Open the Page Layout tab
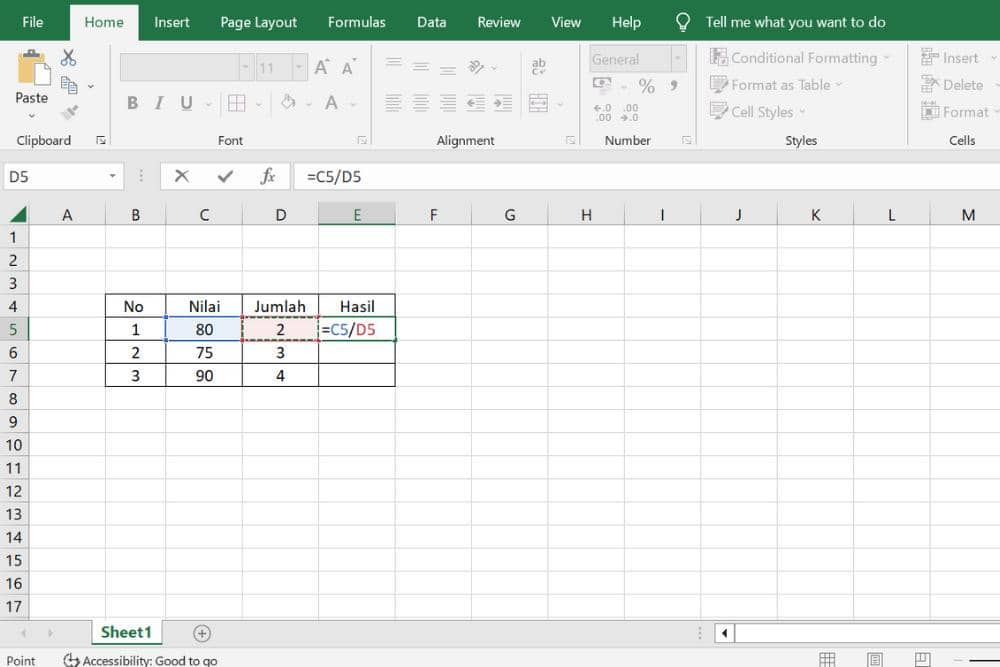This screenshot has height=667, width=1000. (258, 21)
